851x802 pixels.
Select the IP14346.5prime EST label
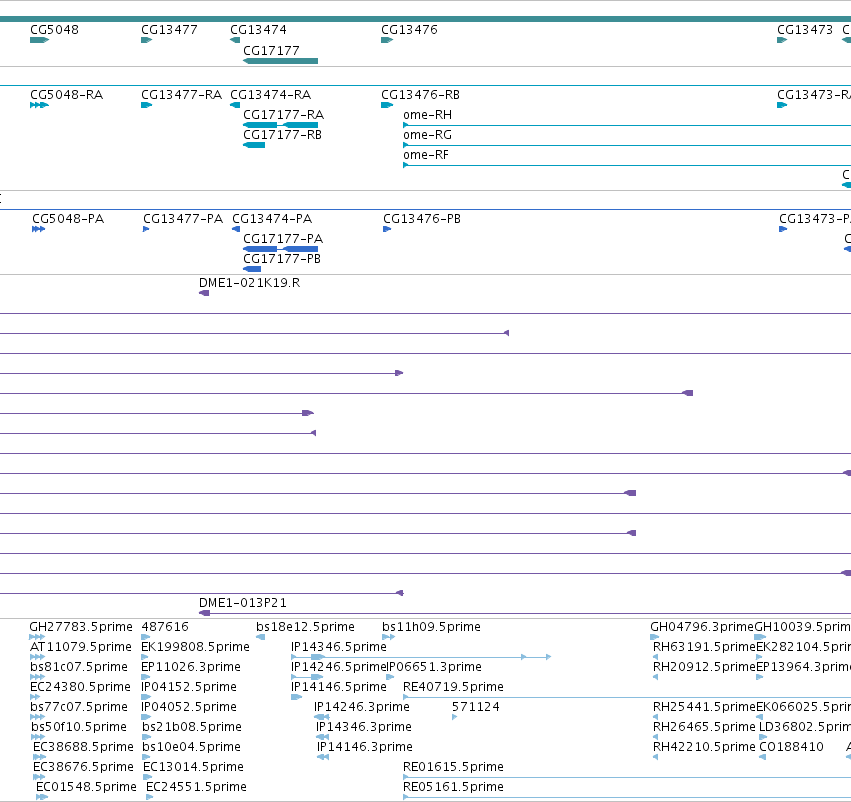pos(339,647)
